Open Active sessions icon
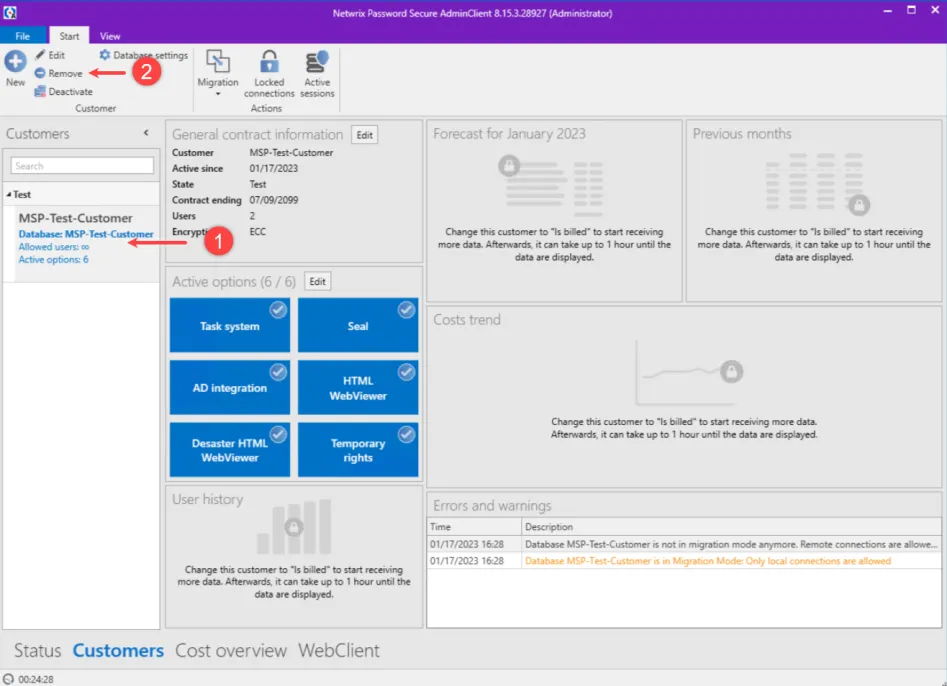Screen dimensions: 947x686 coord(317,61)
